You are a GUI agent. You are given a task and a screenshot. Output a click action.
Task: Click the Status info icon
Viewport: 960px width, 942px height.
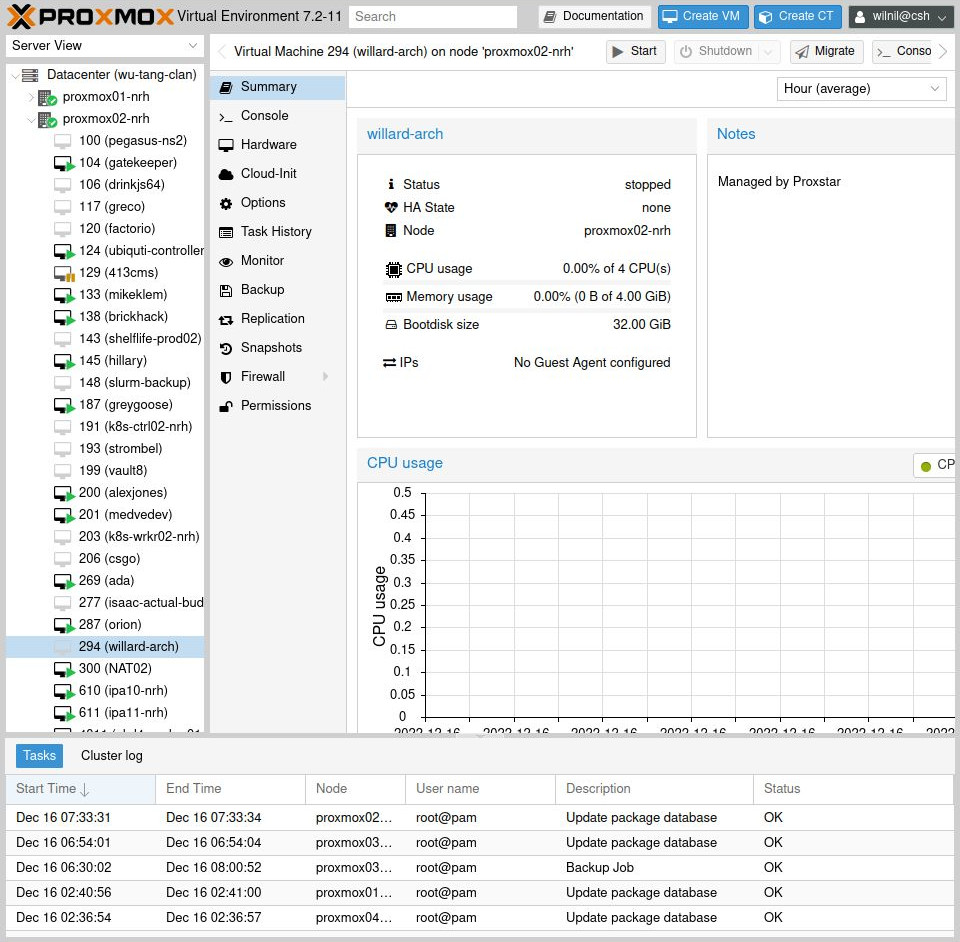click(391, 184)
